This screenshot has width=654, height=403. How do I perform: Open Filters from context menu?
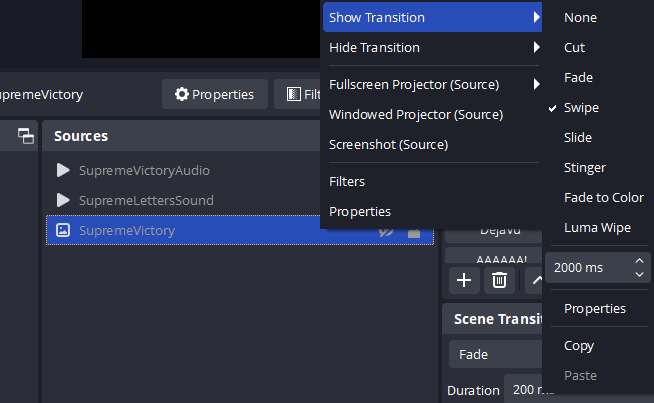point(432,182)
